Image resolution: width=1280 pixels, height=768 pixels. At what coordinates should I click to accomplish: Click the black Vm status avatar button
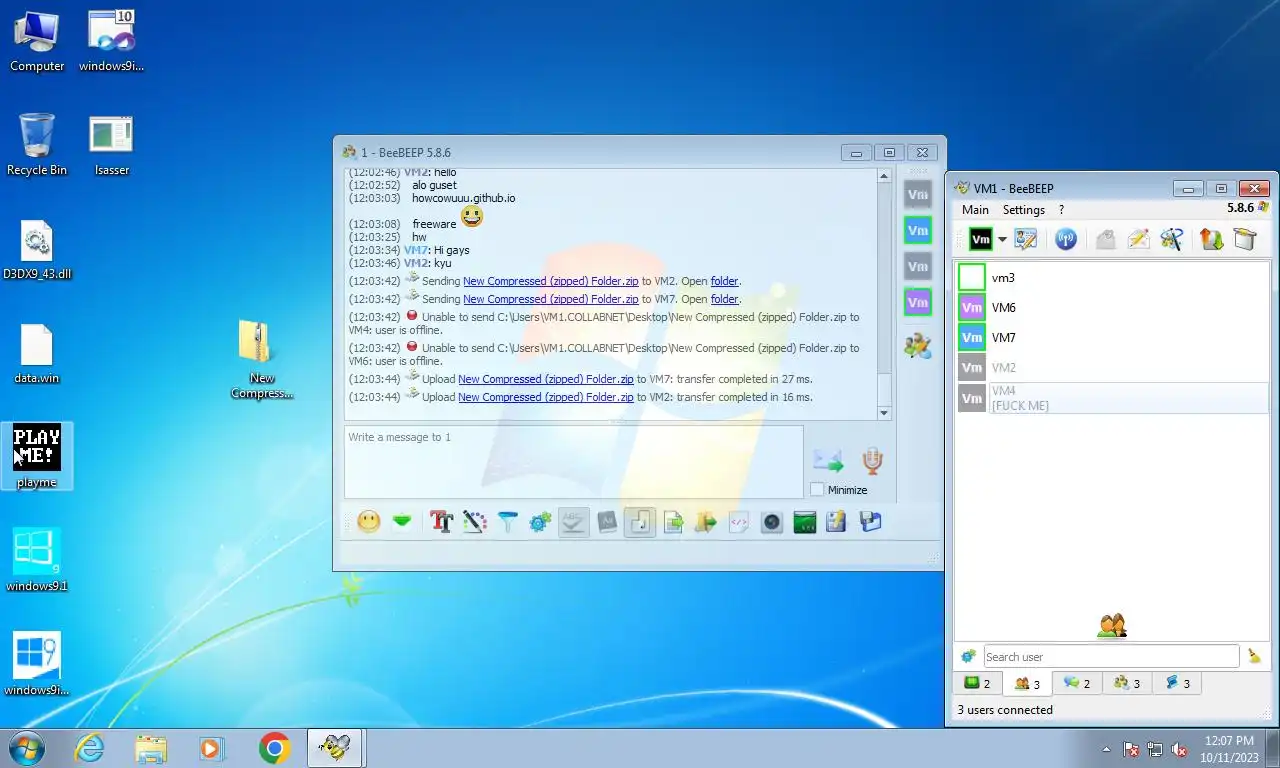click(x=981, y=239)
